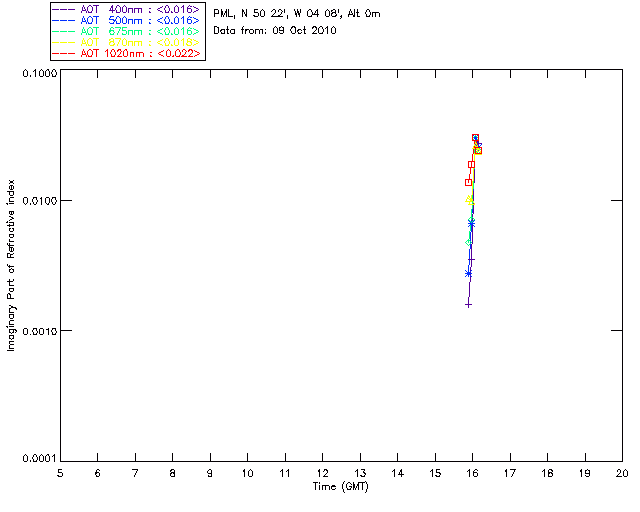The width and height of the screenshot is (640, 512).
Task: Click the yellow triangle data marker
Action: 470,200
